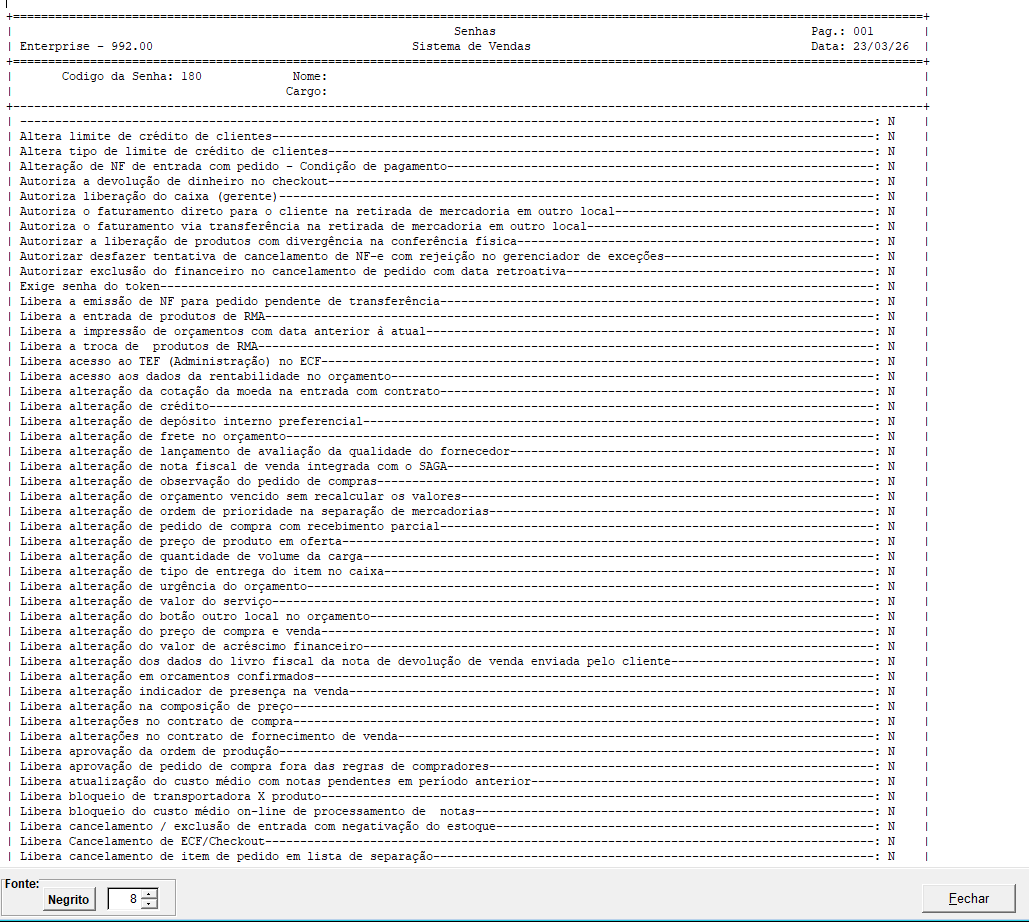The height and width of the screenshot is (924, 1029).
Task: Click 'Libera aprovação da ordem de produção' line
Action: pyautogui.click(x=148, y=751)
